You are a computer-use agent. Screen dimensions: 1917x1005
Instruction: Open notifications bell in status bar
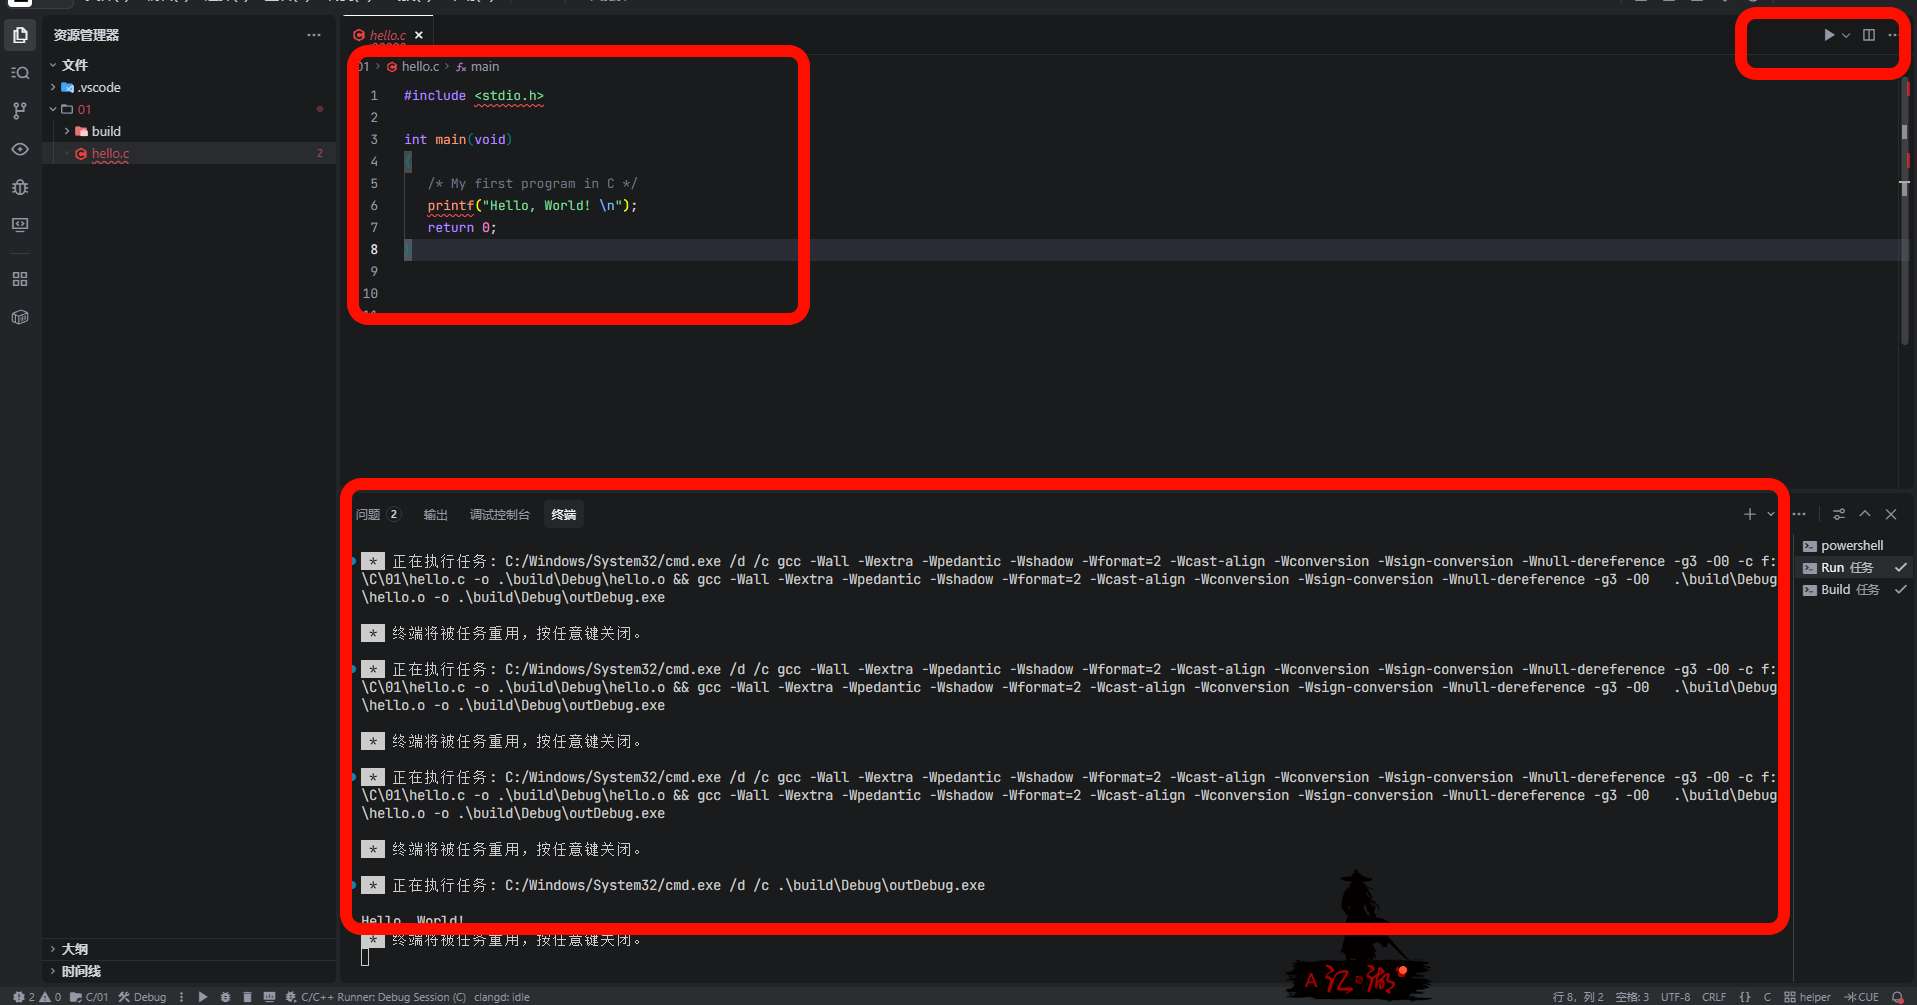[x=1897, y=997]
